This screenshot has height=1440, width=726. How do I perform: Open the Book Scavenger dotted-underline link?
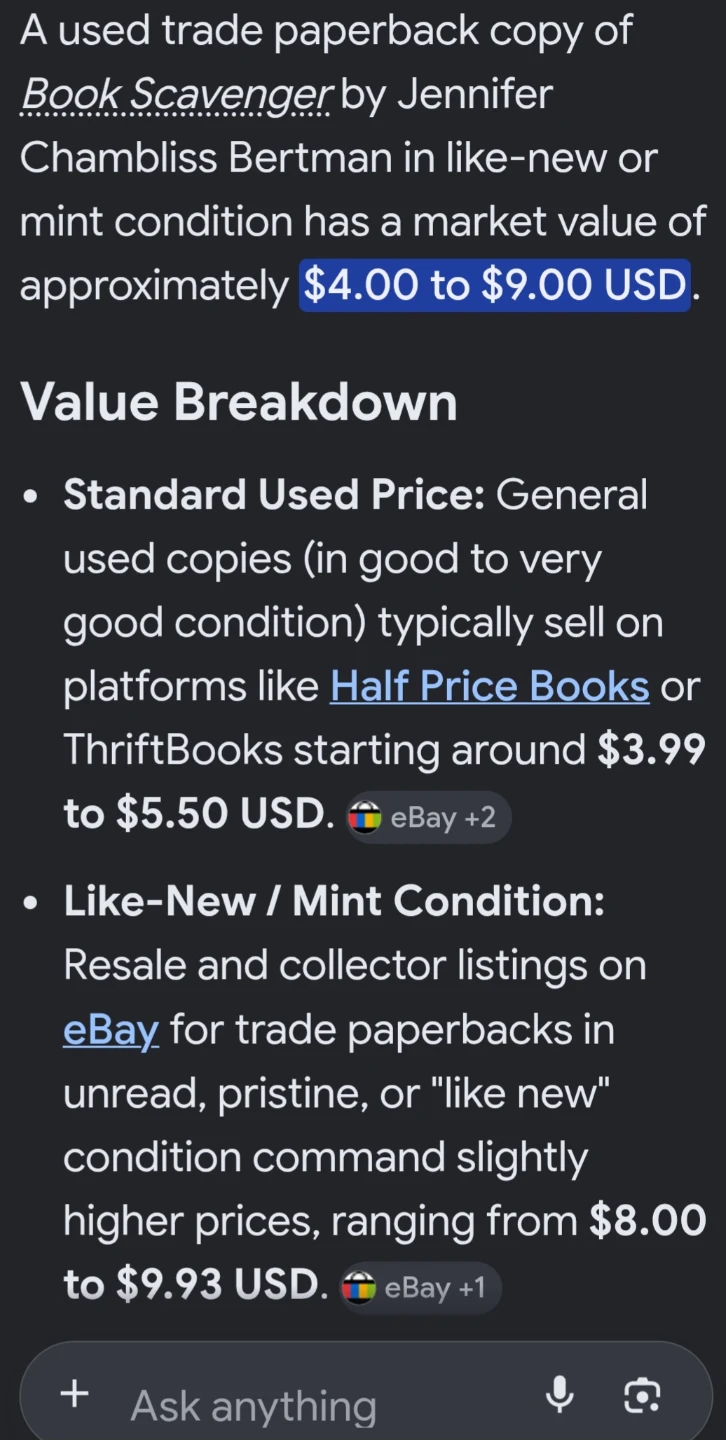[x=175, y=95]
